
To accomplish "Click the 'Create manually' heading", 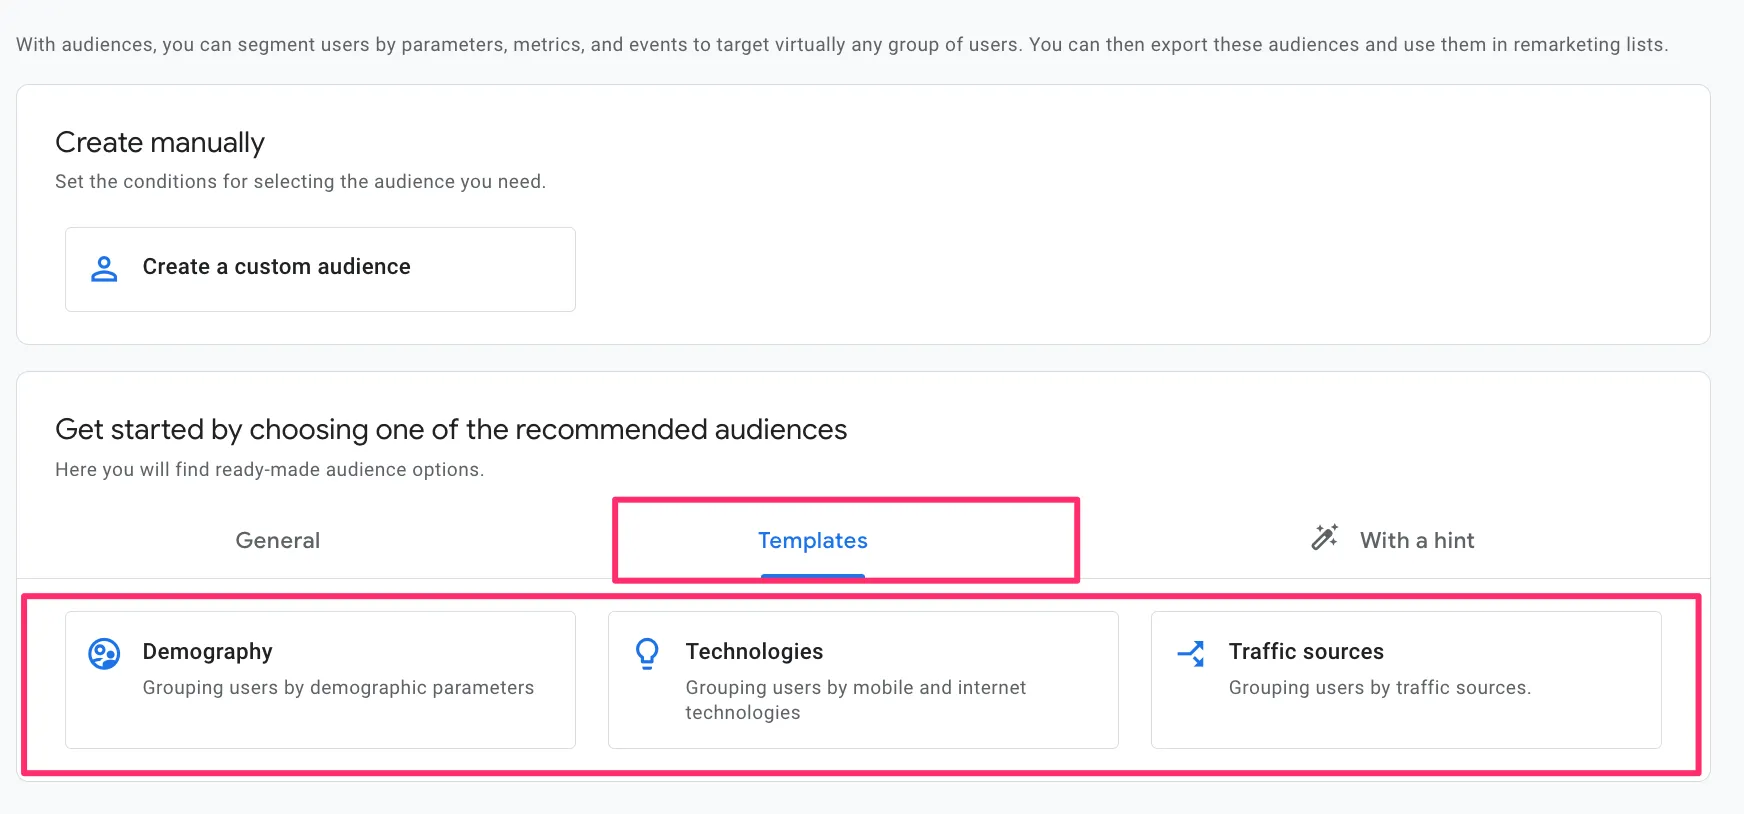I will tap(160, 142).
